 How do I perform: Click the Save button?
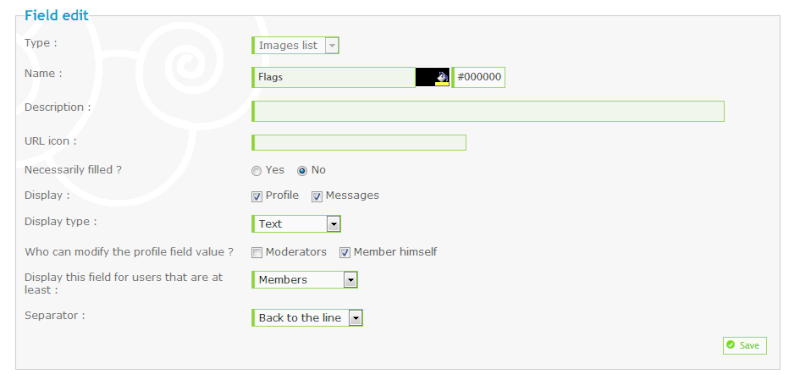coord(745,345)
